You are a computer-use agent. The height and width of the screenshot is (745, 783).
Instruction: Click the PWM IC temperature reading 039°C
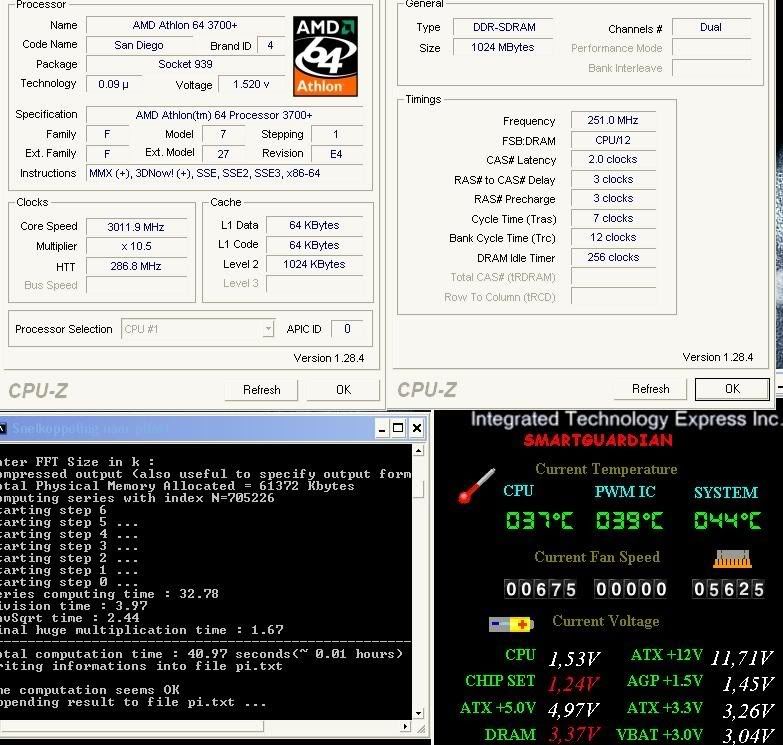pos(629,521)
